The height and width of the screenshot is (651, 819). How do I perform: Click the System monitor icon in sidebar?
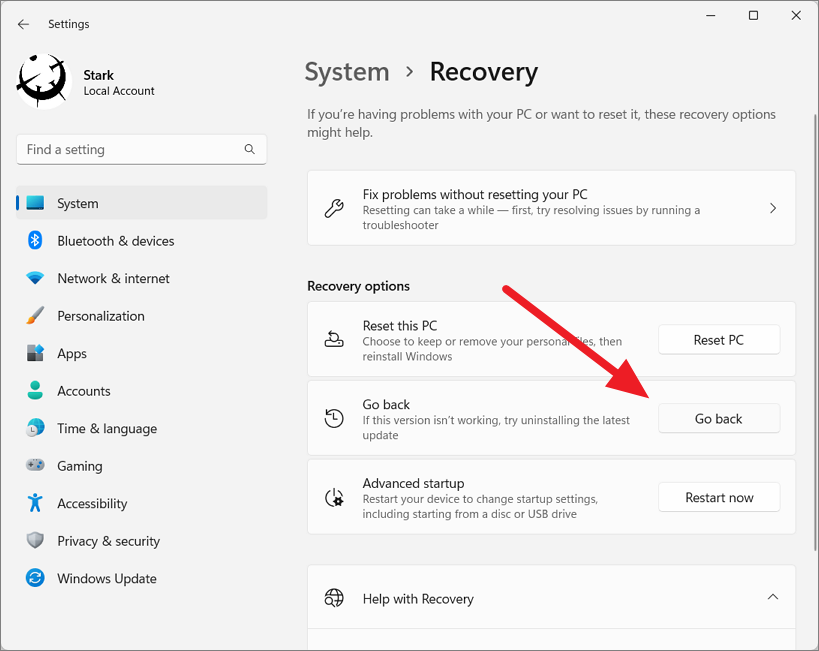pos(35,203)
